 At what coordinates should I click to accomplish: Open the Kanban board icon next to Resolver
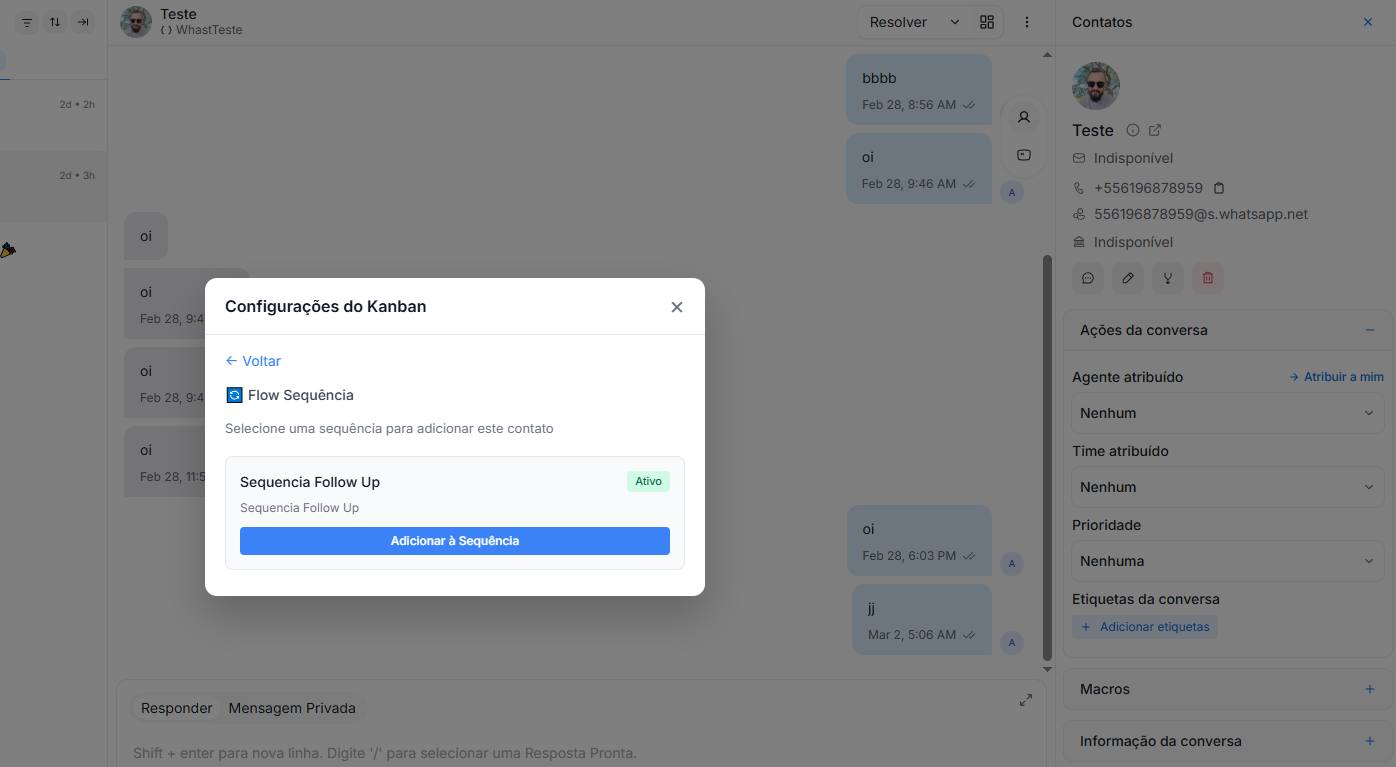pos(987,21)
